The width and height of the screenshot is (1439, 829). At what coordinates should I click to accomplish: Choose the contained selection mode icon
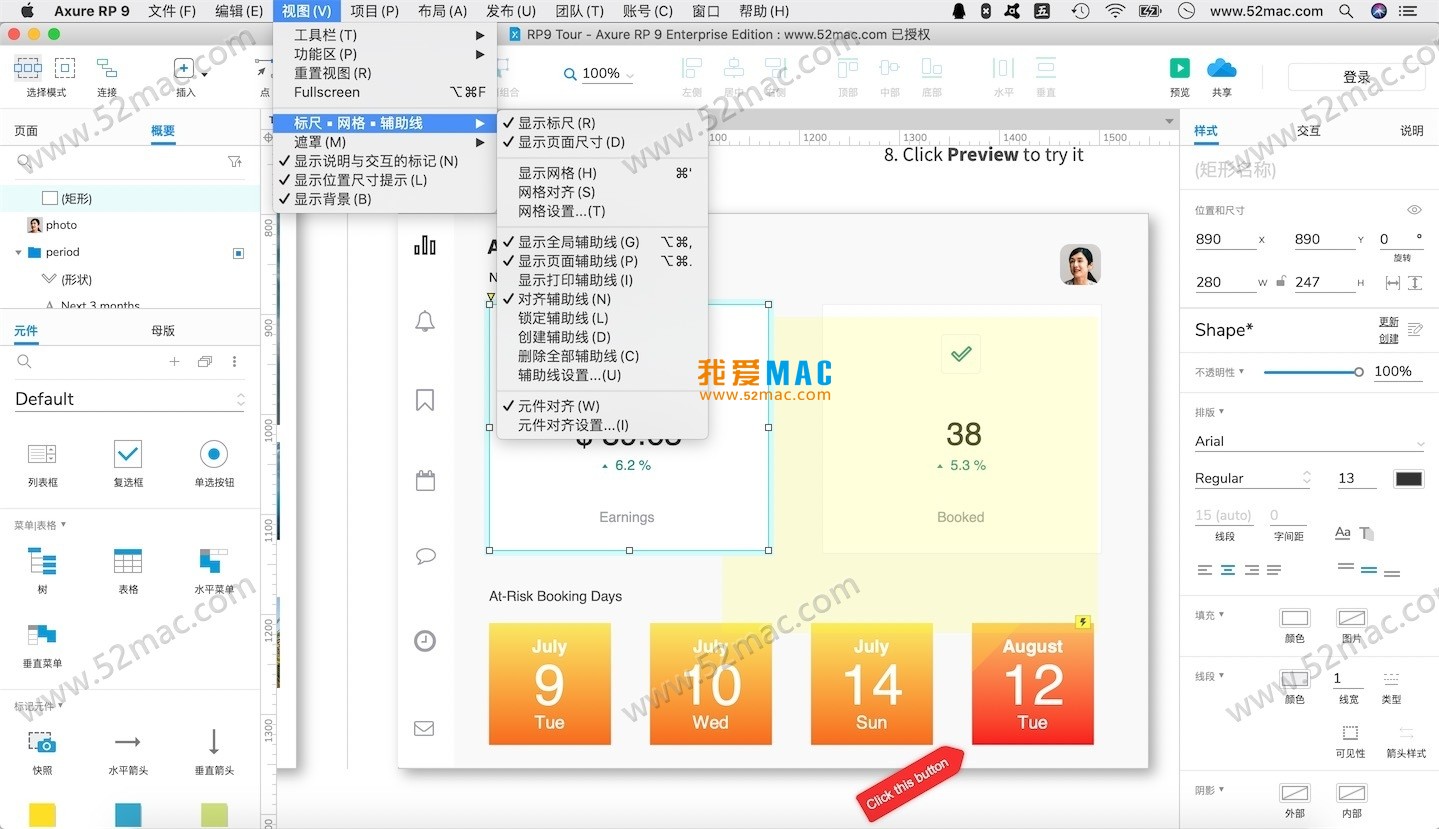click(65, 68)
